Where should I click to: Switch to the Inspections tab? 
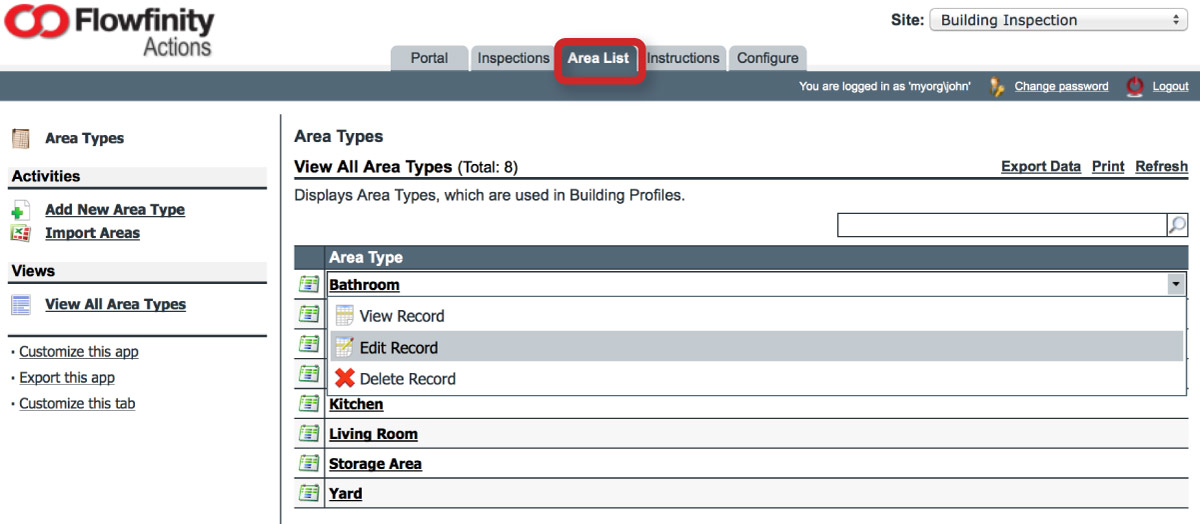(x=513, y=58)
